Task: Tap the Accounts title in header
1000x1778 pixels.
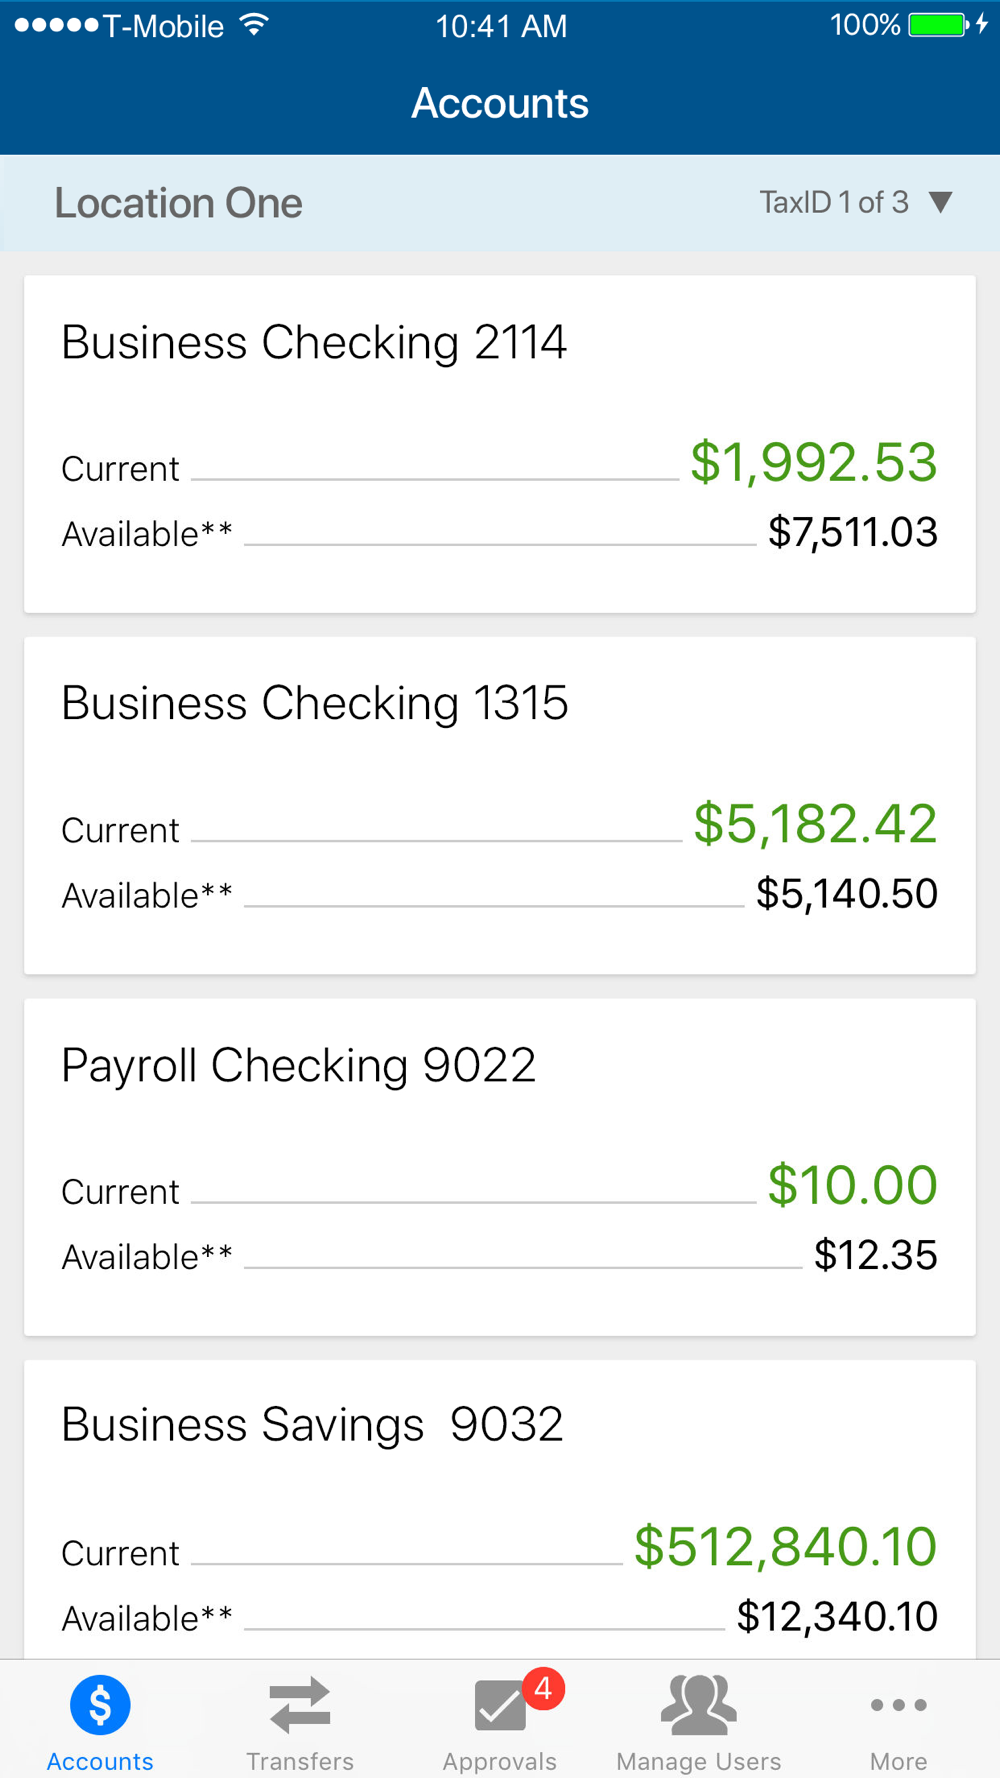Action: [500, 104]
